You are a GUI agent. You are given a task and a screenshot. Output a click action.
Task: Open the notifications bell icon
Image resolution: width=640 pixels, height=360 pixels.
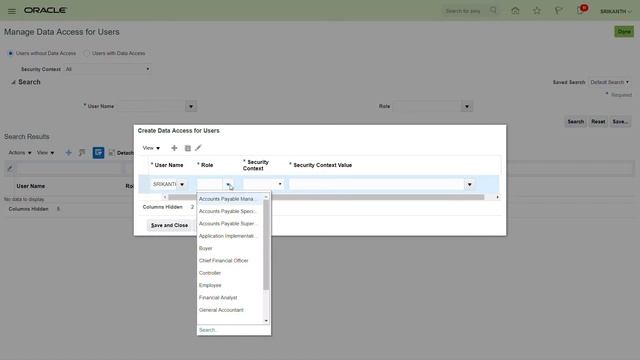pyautogui.click(x=580, y=11)
